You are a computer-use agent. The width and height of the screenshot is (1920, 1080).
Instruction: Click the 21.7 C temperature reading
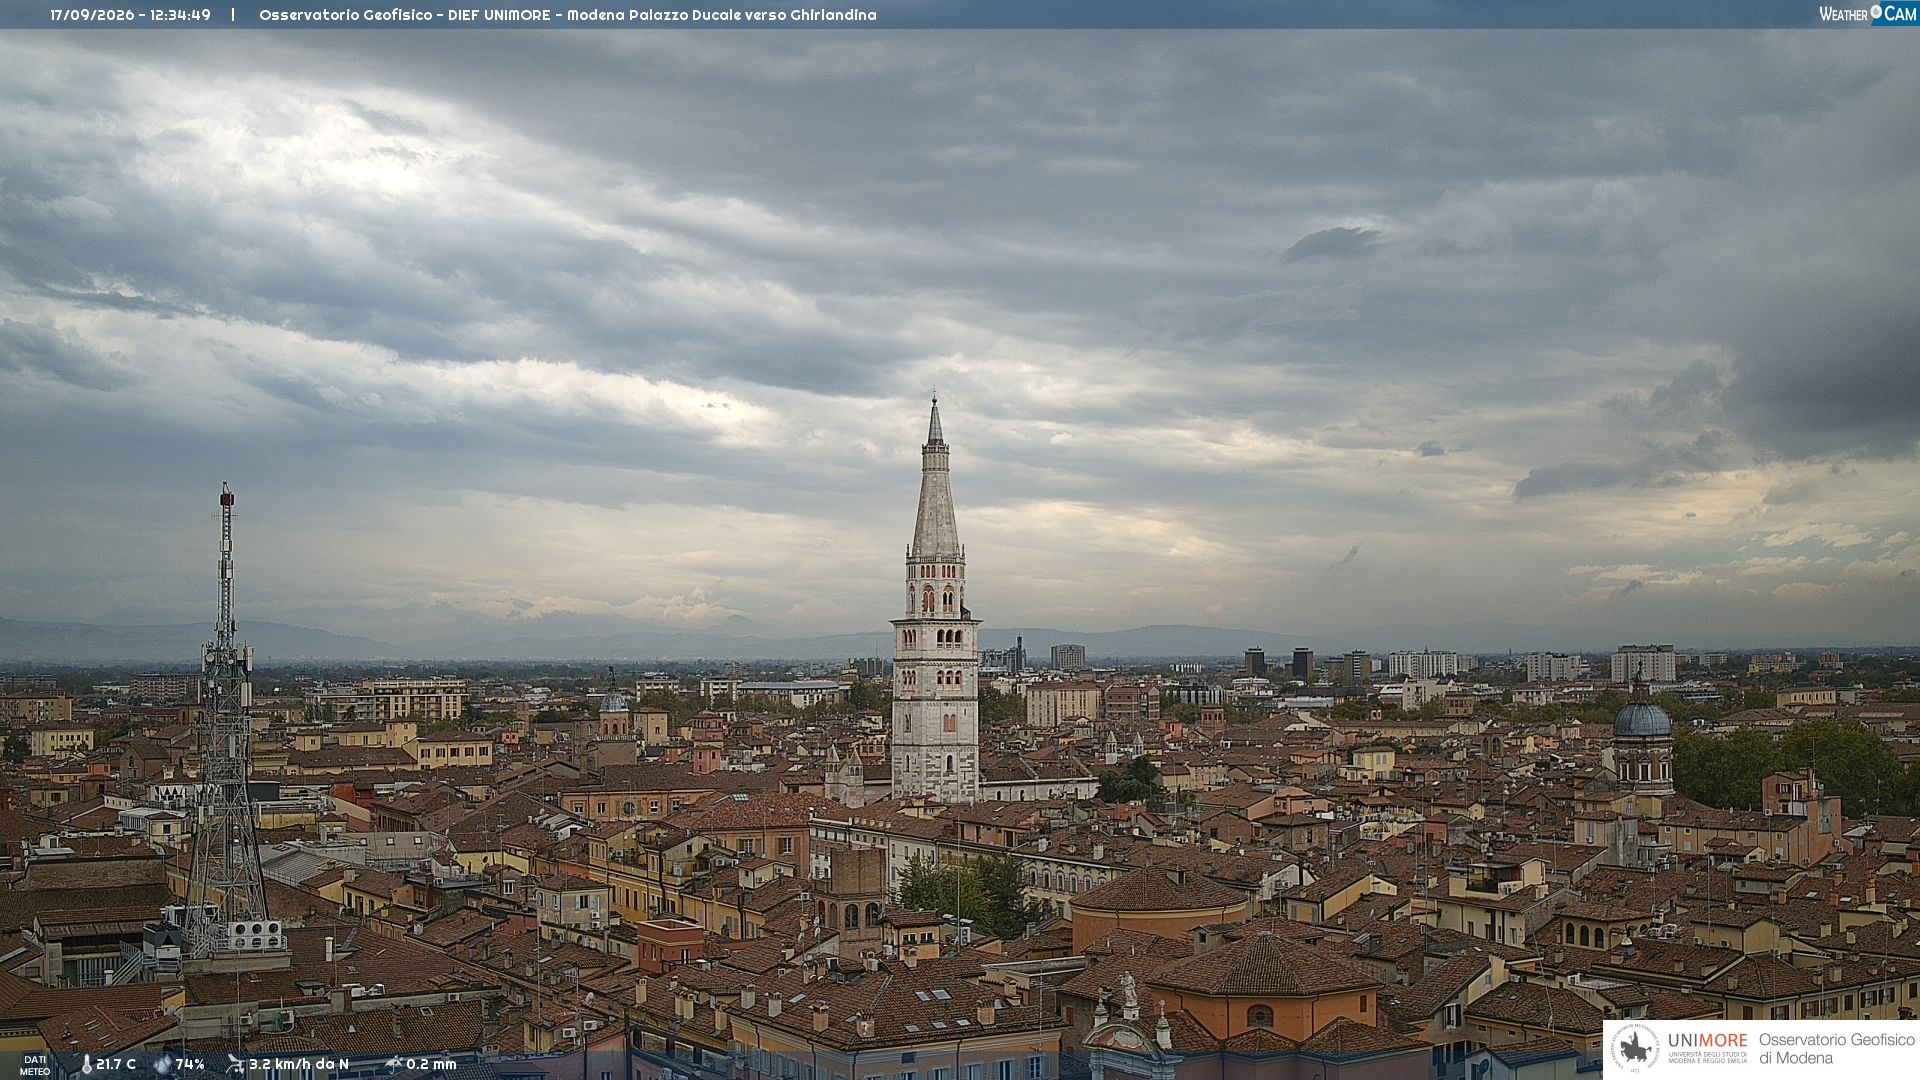pyautogui.click(x=116, y=1064)
